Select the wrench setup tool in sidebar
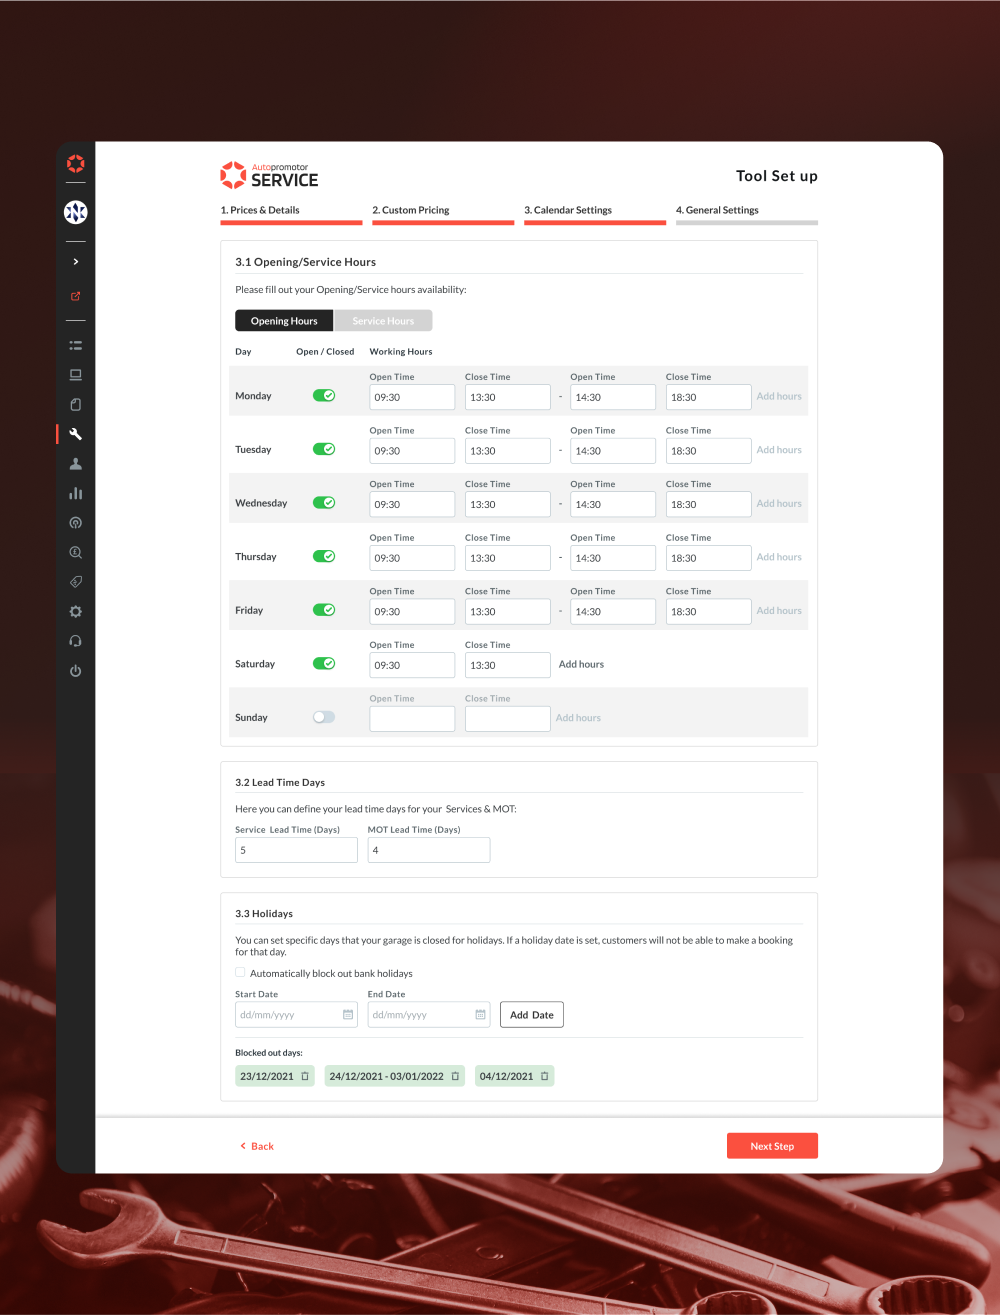1000x1315 pixels. 75,433
